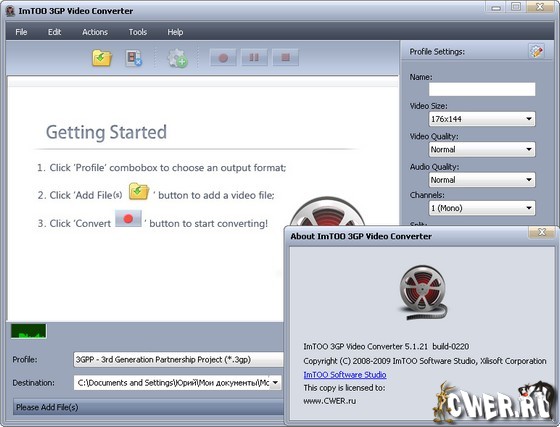Open the Tools menu
560x427 pixels.
pos(138,32)
